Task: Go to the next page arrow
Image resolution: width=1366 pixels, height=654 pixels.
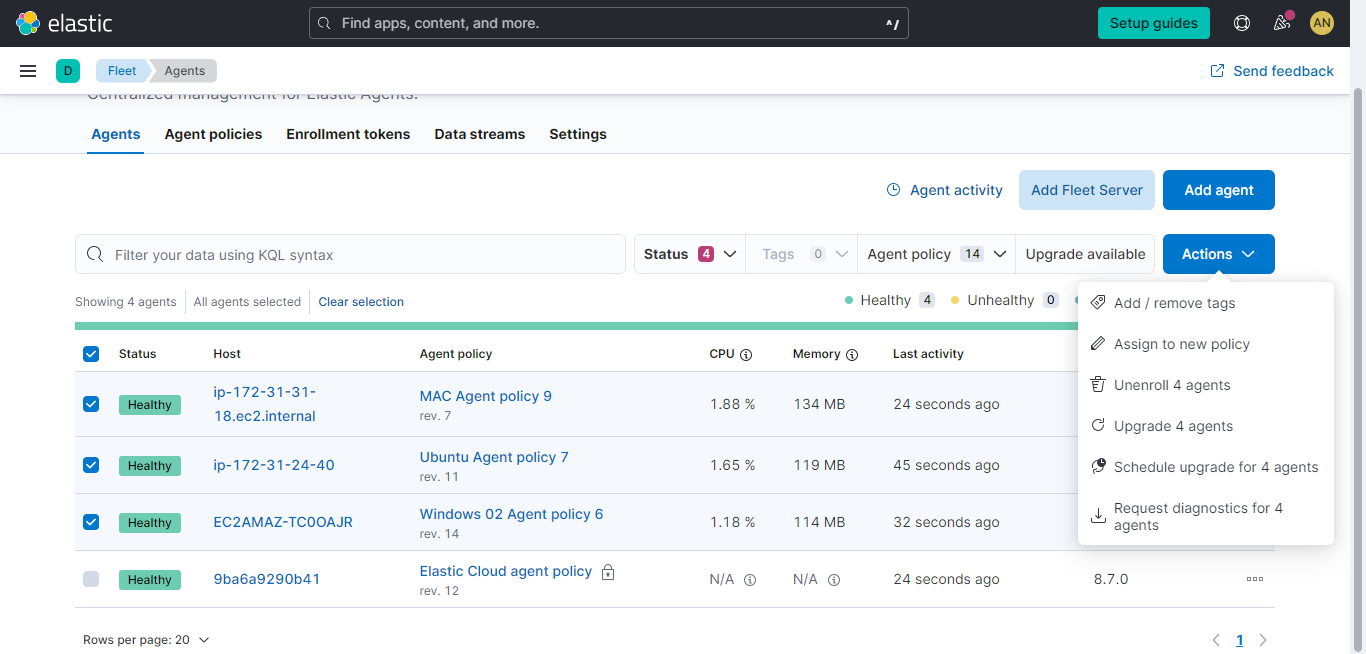Action: tap(1263, 640)
